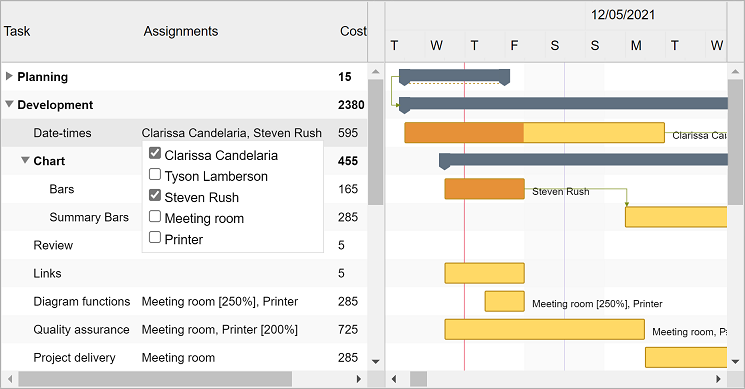Image resolution: width=745 pixels, height=389 pixels.
Task: Enable Meeting room resource checkbox
Action: (x=155, y=217)
